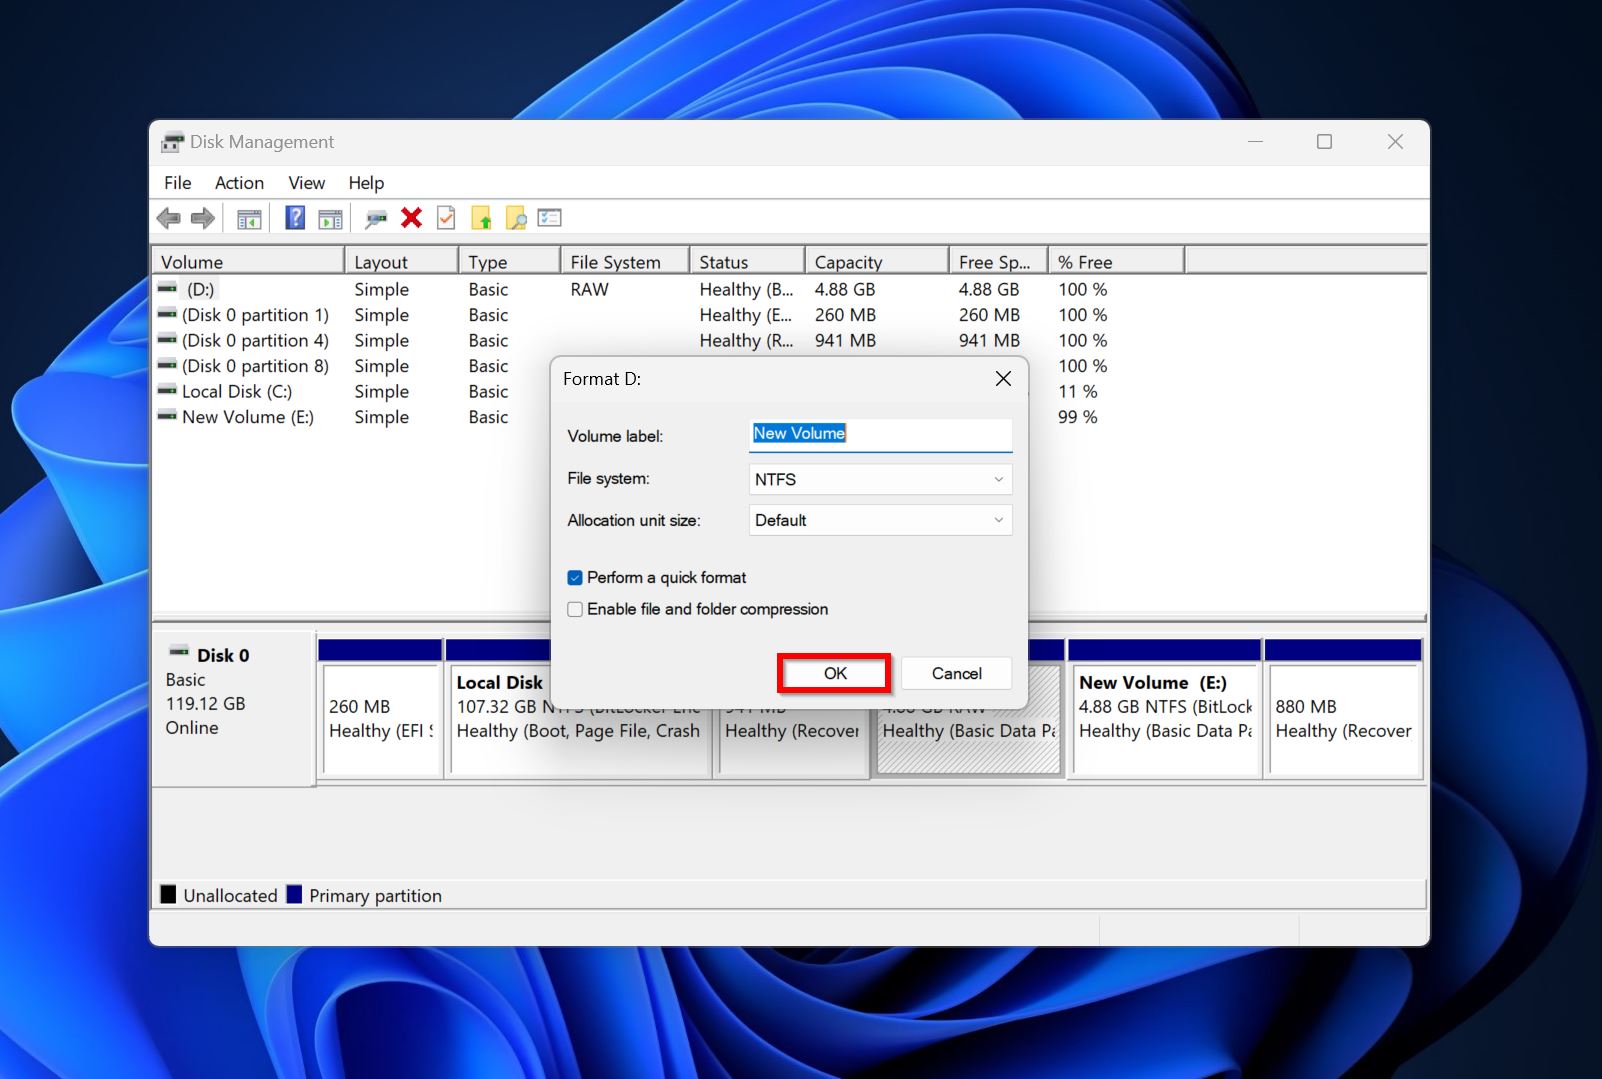Toggle the Show/Hide Action Pane icon
1602x1079 pixels.
[x=330, y=218]
